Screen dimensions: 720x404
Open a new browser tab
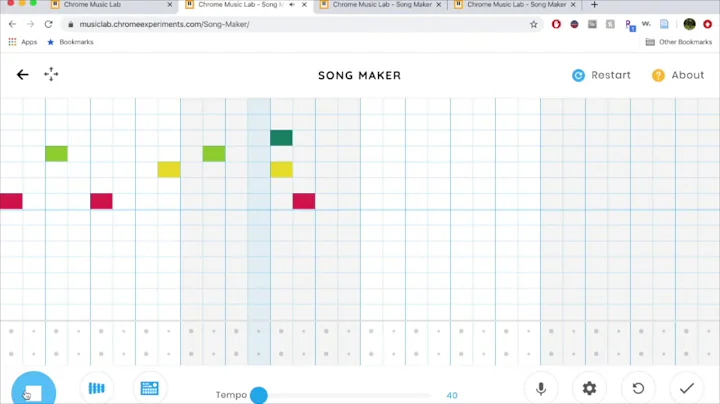594,5
